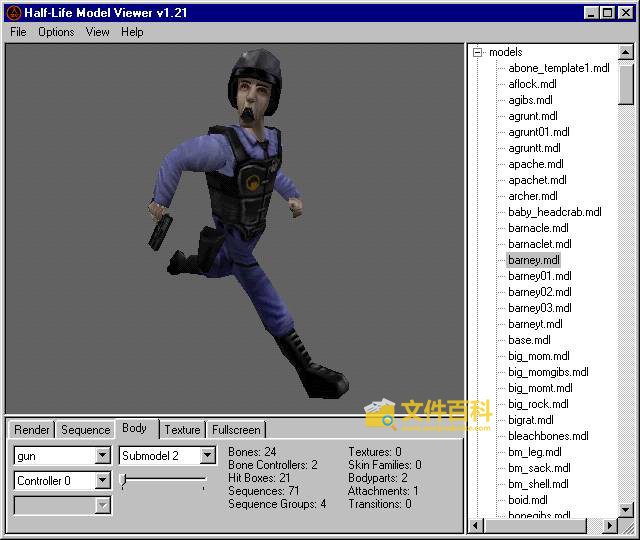Image resolution: width=640 pixels, height=540 pixels.
Task: Minimize the Model Viewer window
Action: point(591,13)
